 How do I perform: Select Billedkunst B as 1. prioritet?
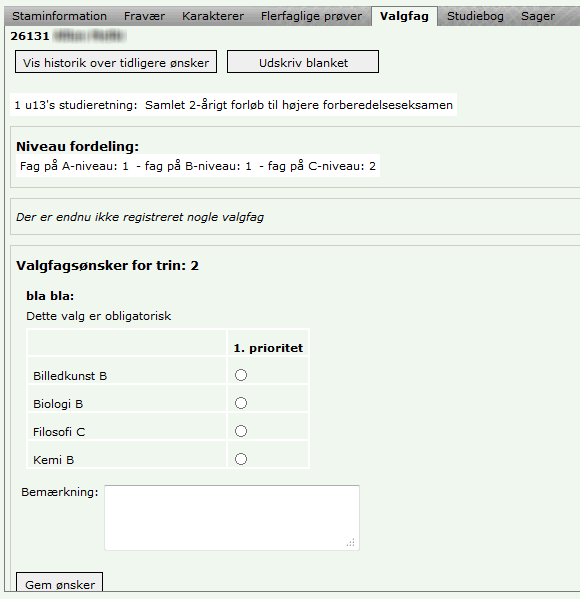pyautogui.click(x=241, y=375)
